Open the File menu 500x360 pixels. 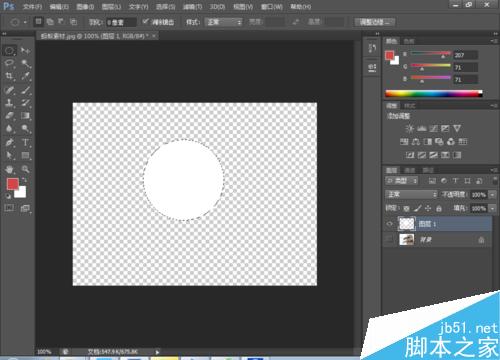tap(32, 7)
